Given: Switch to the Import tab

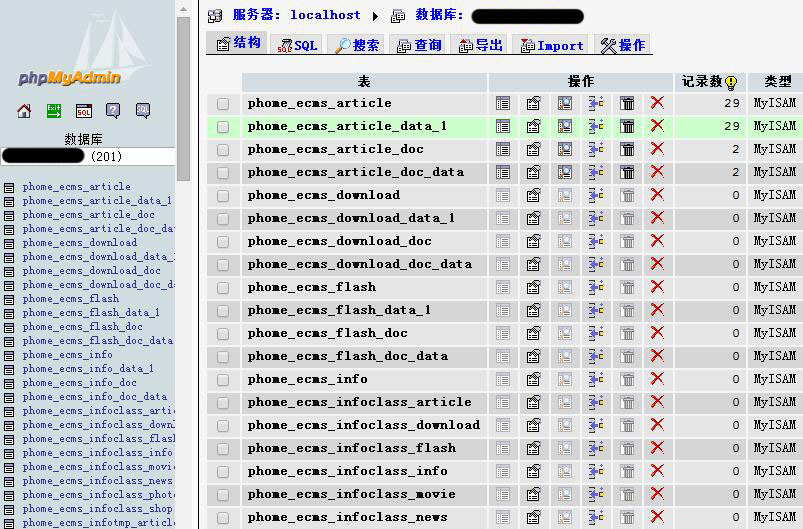Looking at the screenshot, I should click(552, 45).
